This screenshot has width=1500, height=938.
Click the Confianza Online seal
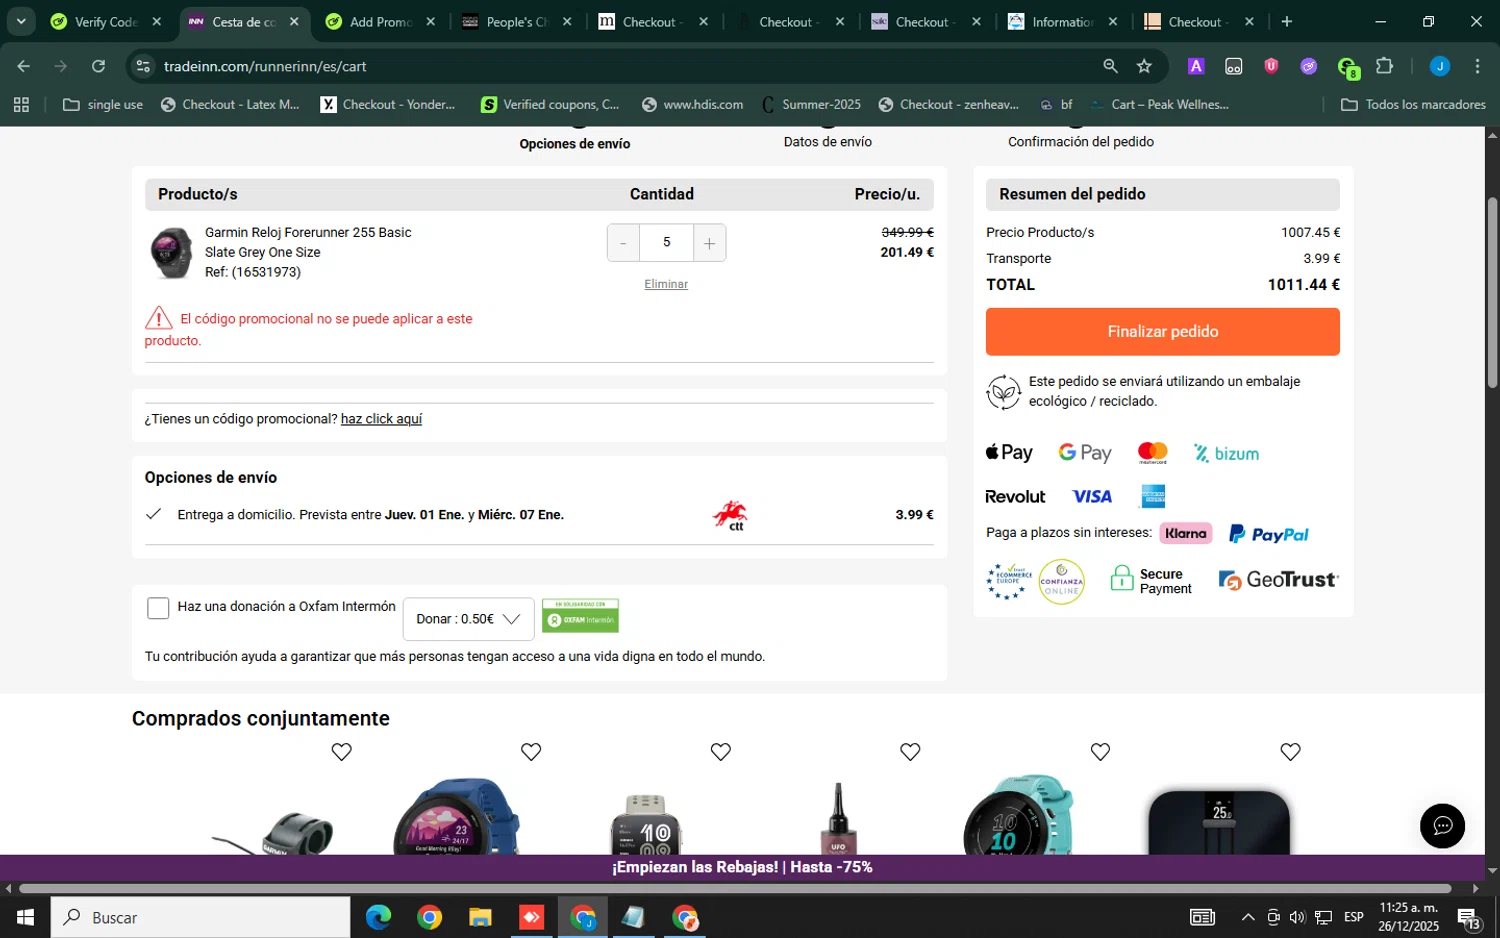click(1062, 582)
